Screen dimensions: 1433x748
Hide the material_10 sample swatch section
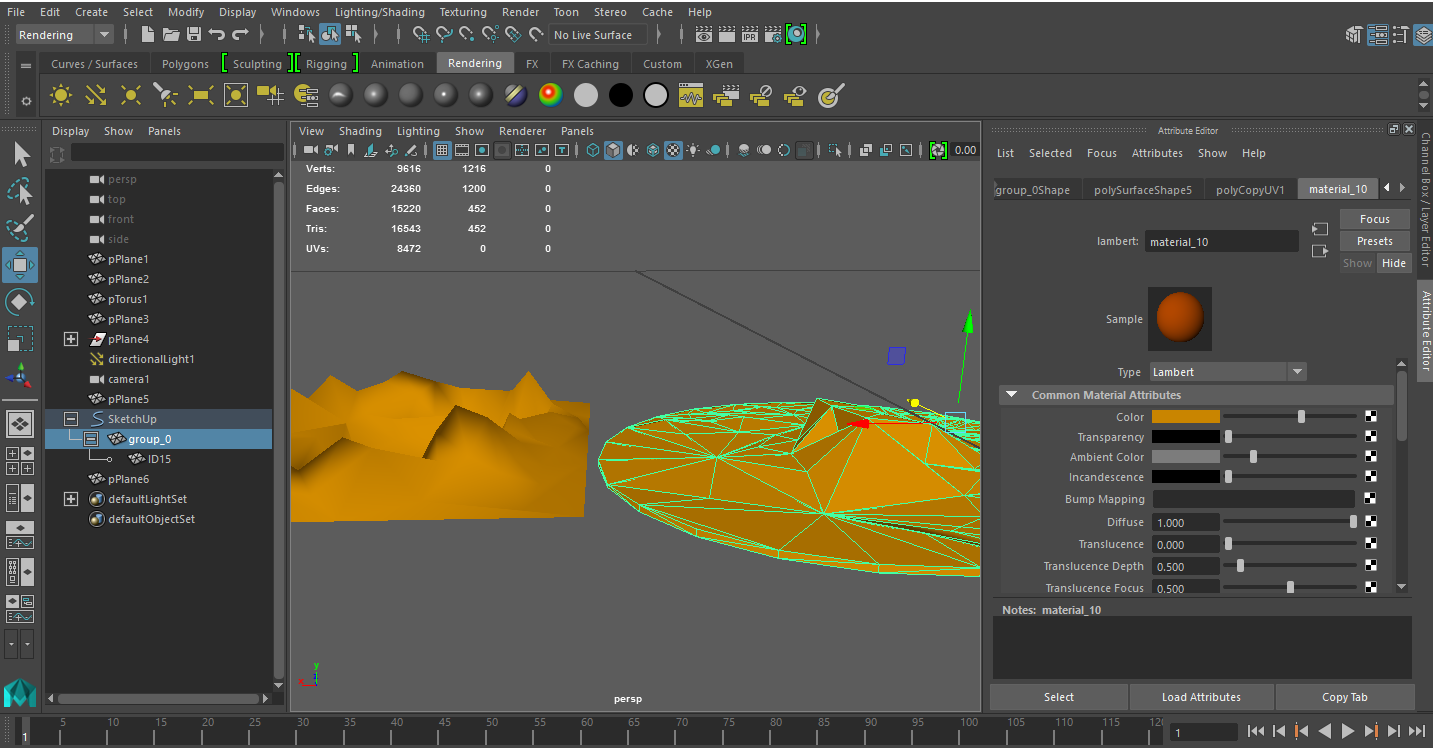[1394, 263]
